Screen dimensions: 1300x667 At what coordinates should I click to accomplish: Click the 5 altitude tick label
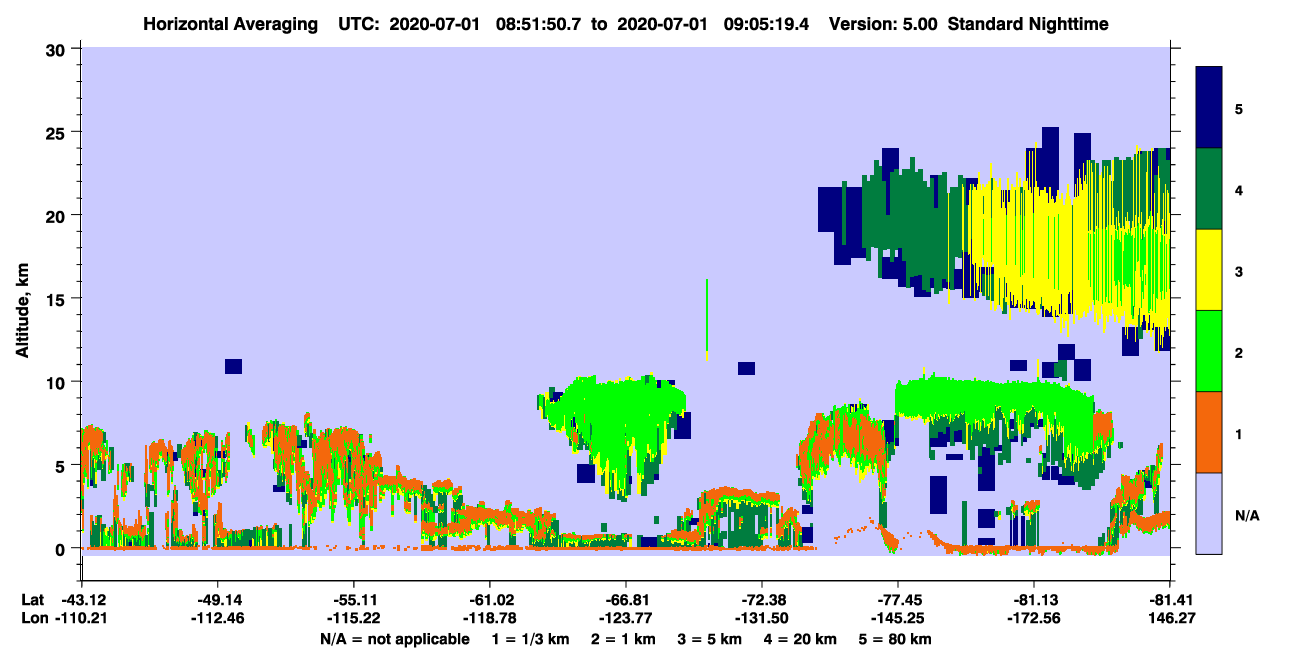[62, 465]
